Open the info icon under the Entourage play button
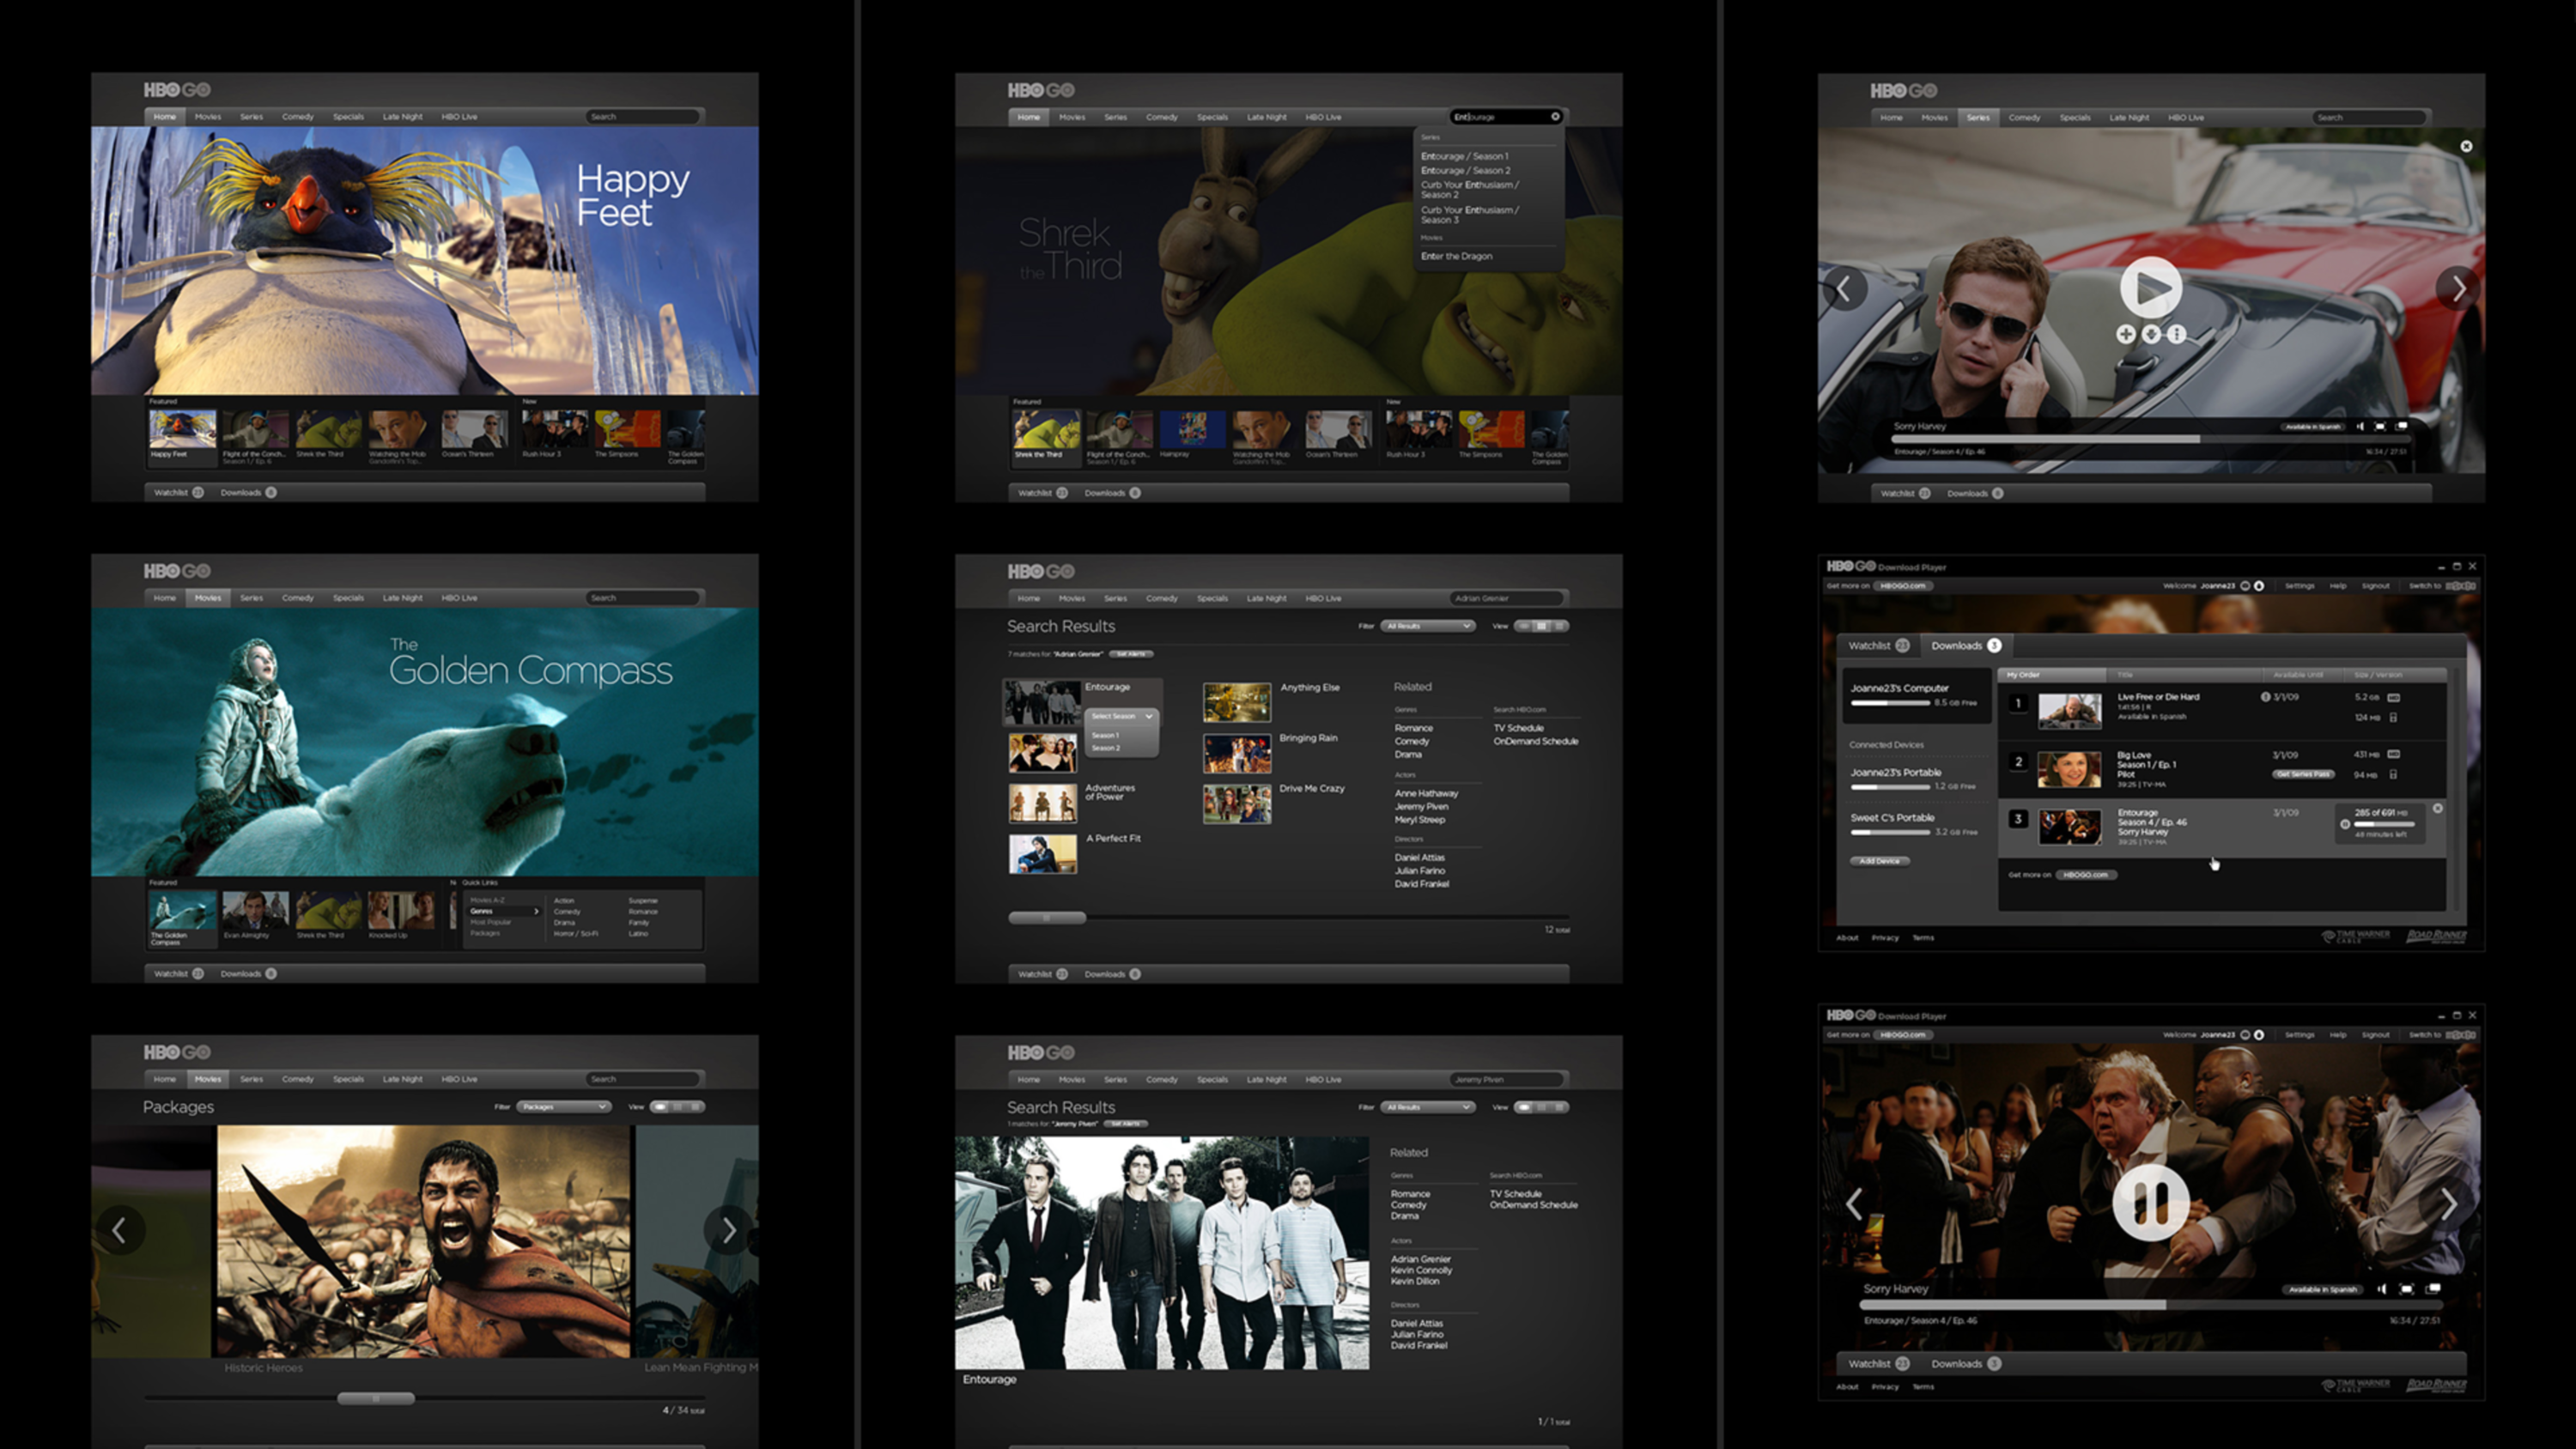Screen dimensions: 2576x1449 click(x=2177, y=334)
